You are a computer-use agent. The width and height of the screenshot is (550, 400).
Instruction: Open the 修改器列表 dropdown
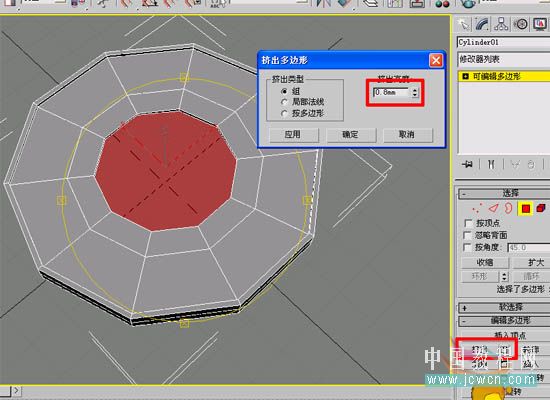pyautogui.click(x=504, y=59)
